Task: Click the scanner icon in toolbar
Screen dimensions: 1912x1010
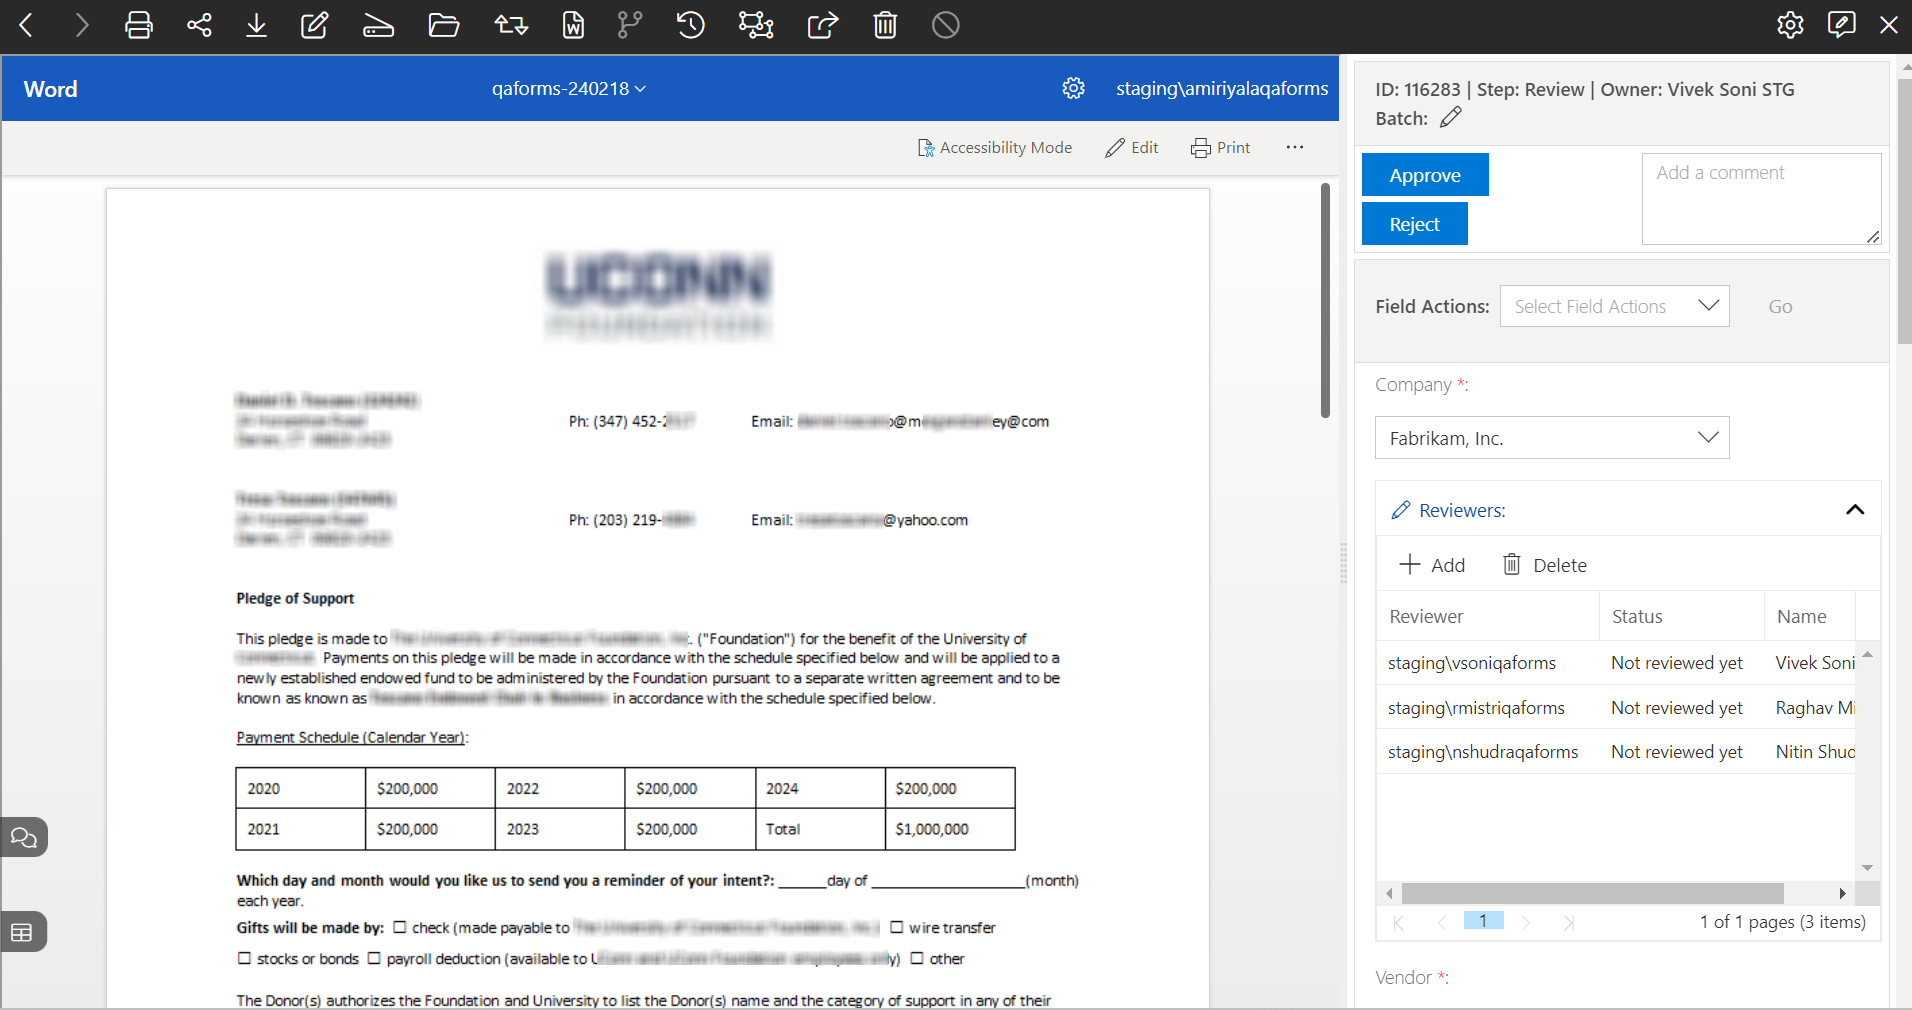Action: tap(378, 25)
